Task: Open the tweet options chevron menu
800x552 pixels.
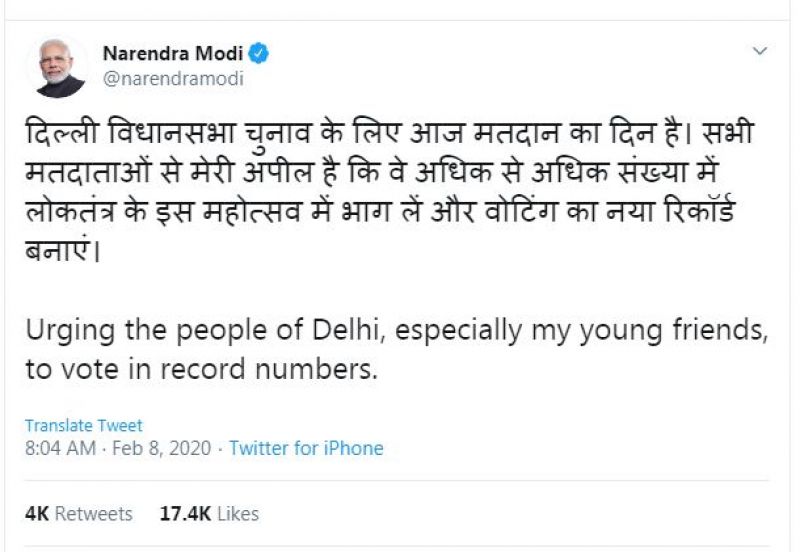Action: click(760, 51)
